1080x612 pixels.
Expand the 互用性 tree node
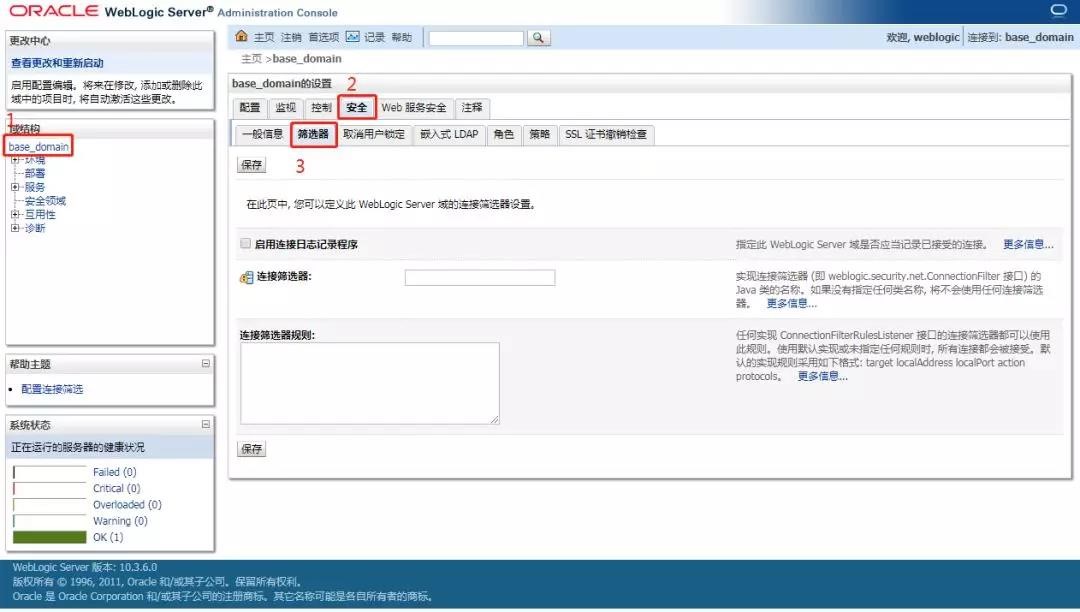15,214
